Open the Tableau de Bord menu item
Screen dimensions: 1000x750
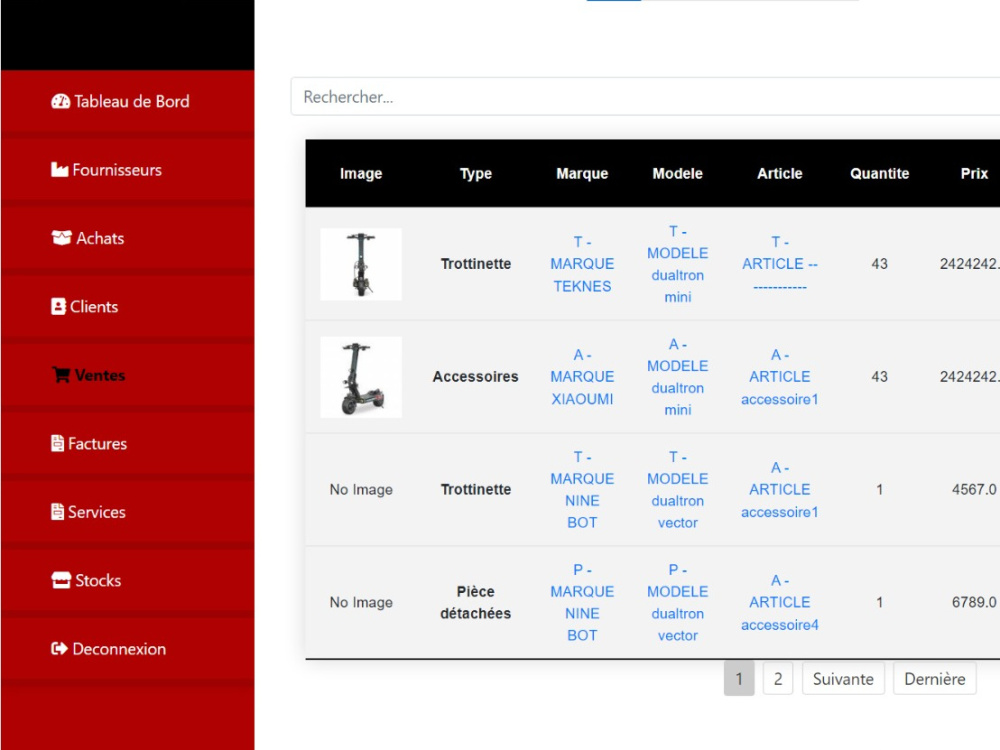click(128, 101)
